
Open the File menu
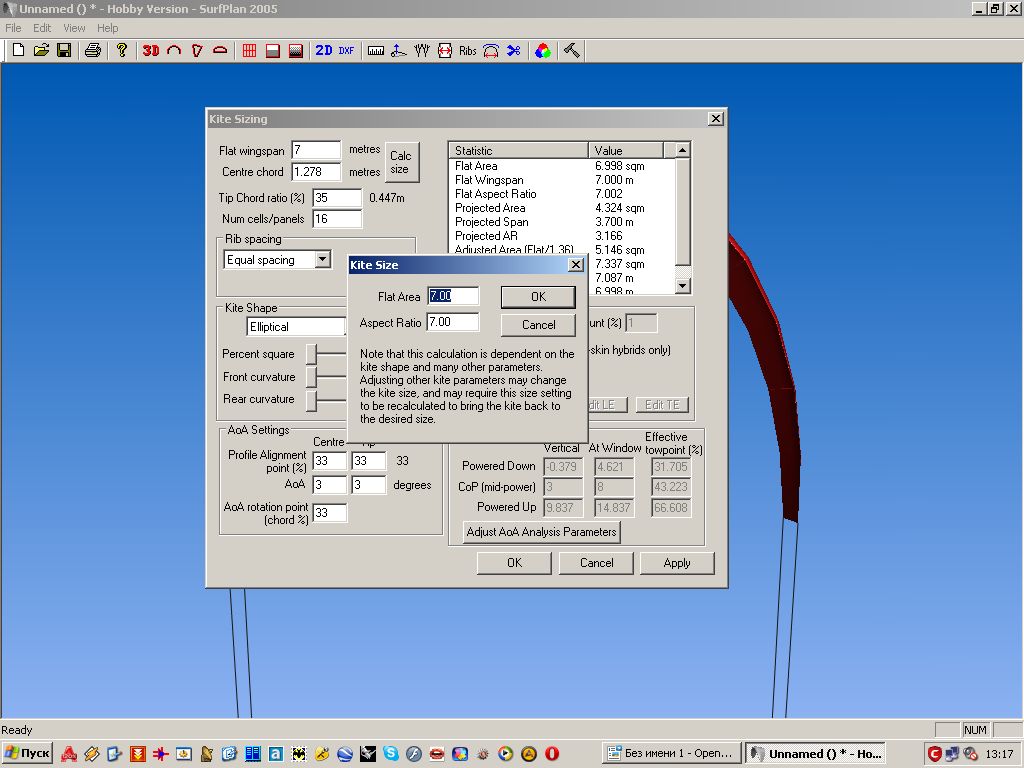pos(13,28)
